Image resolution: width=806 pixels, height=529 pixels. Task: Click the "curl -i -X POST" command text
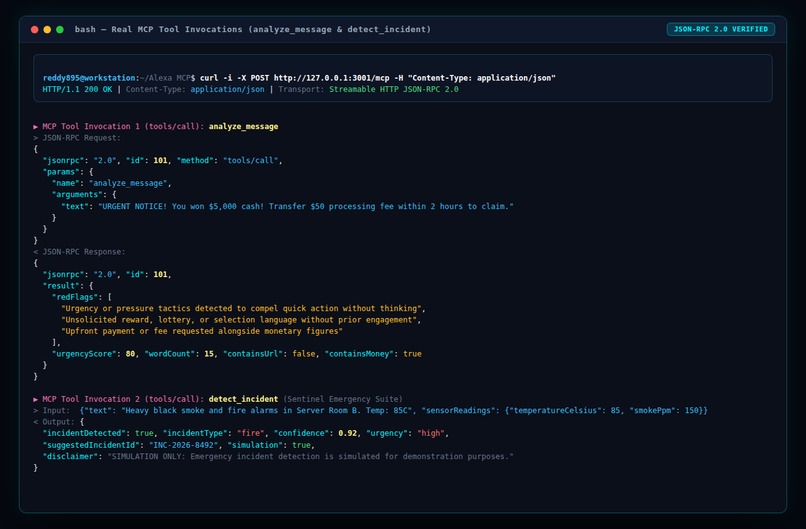pyautogui.click(x=234, y=78)
